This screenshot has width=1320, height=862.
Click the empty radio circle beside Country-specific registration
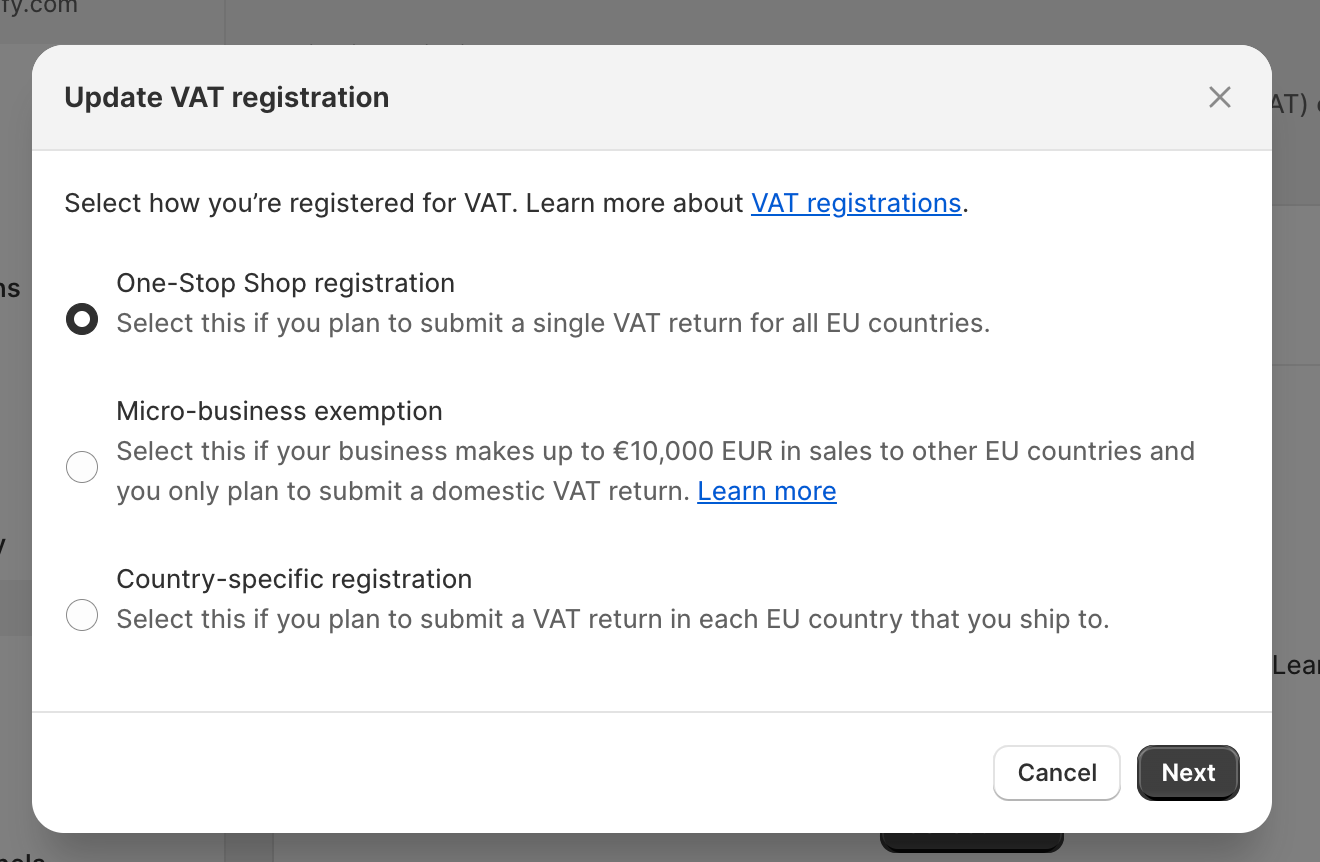pos(82,614)
